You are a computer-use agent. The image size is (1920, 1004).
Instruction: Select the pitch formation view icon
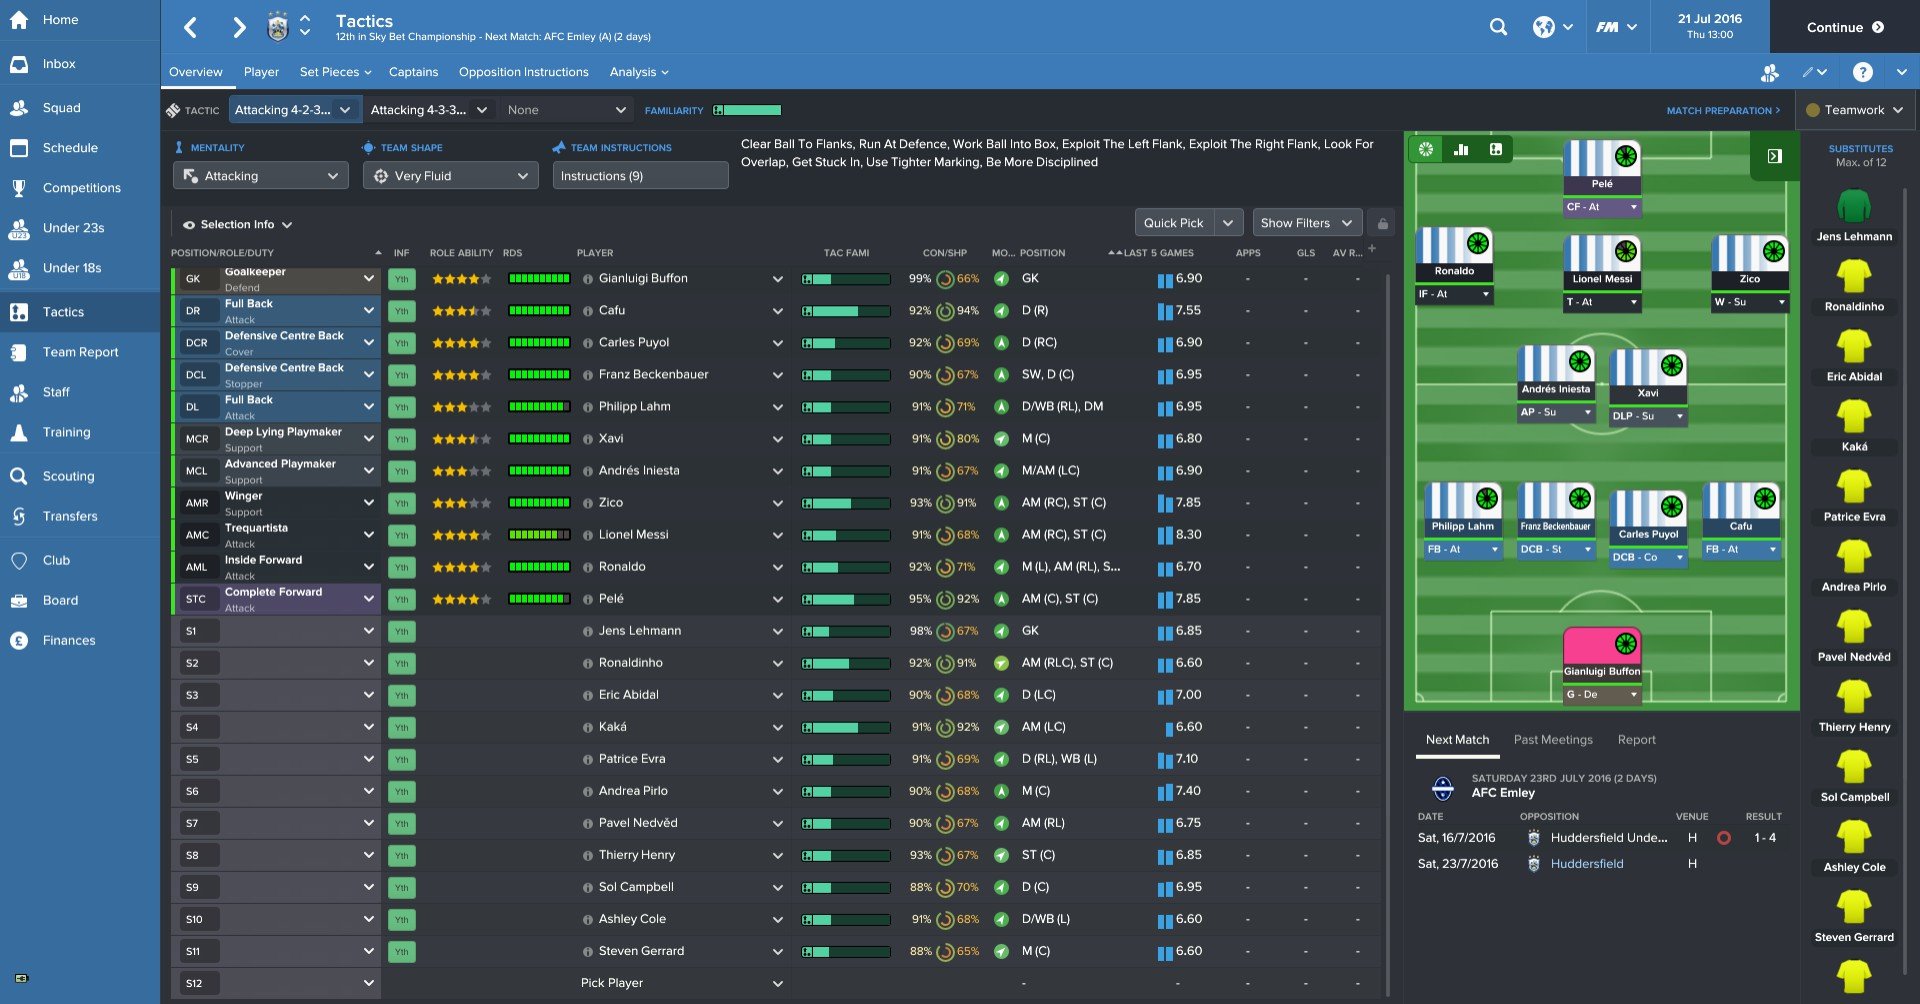pyautogui.click(x=1426, y=150)
